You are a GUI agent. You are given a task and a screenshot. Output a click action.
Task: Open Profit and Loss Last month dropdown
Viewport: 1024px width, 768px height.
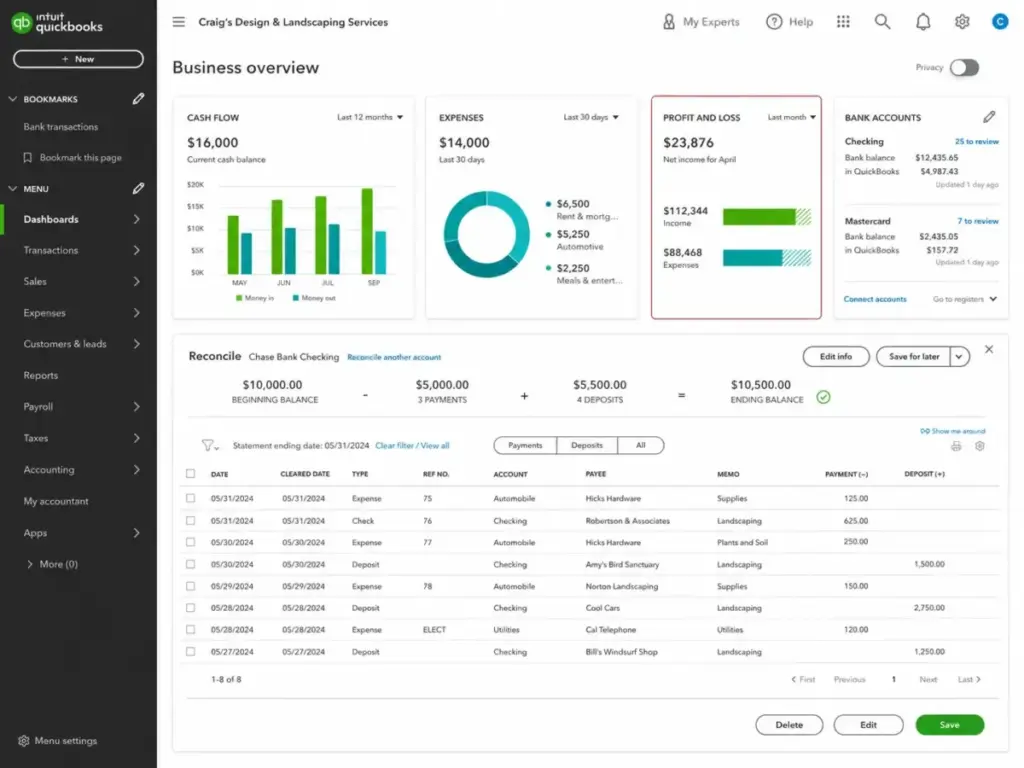click(792, 117)
